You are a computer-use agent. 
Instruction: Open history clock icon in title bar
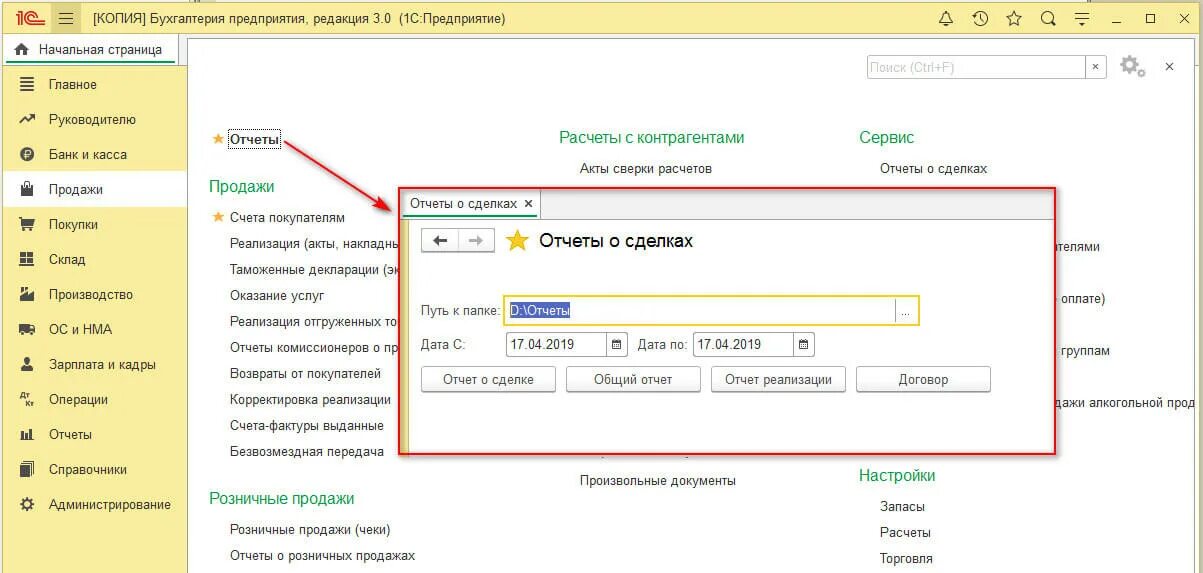[x=980, y=19]
